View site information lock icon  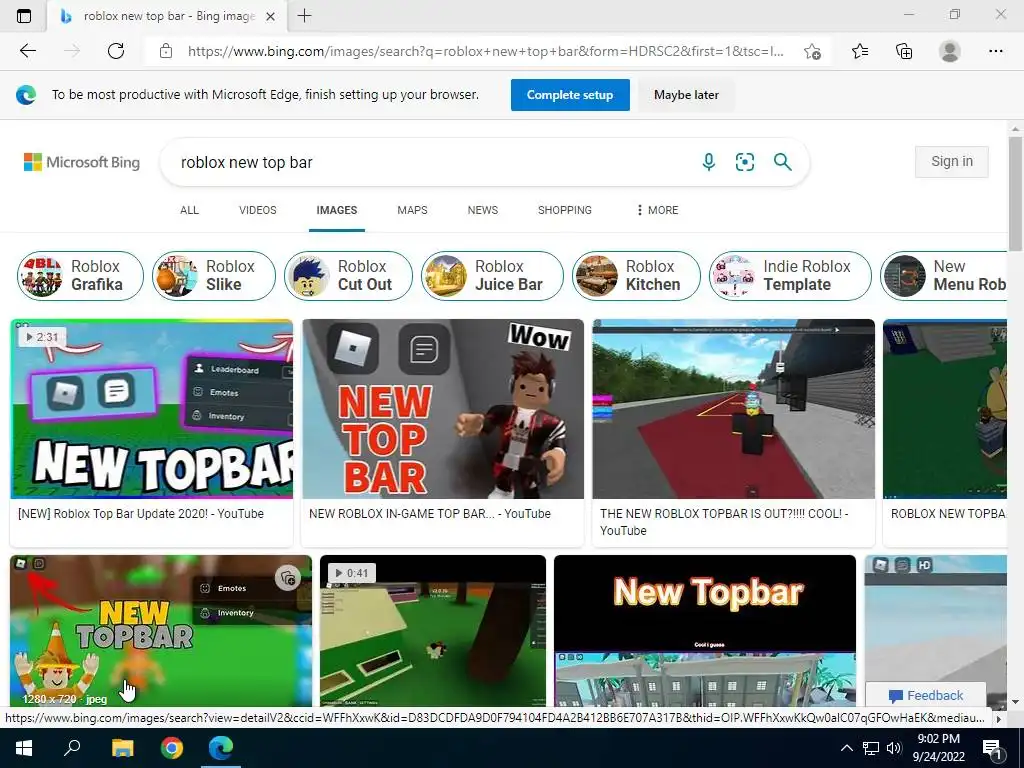[x=166, y=51]
